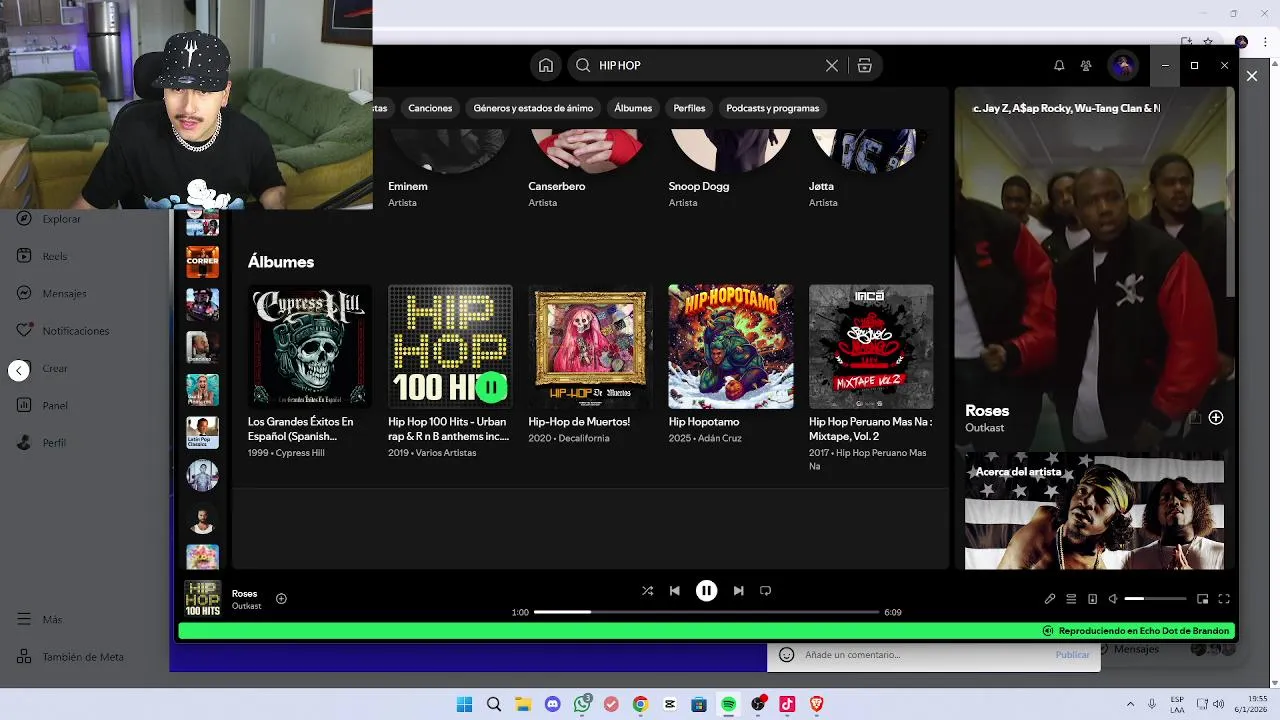
Task: Enter full screen player view
Action: point(1224,599)
